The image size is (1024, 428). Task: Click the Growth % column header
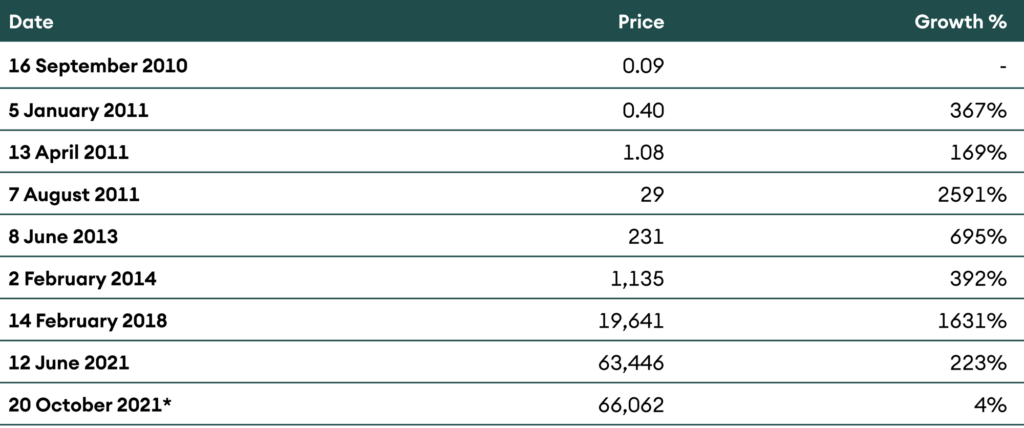[x=960, y=21]
